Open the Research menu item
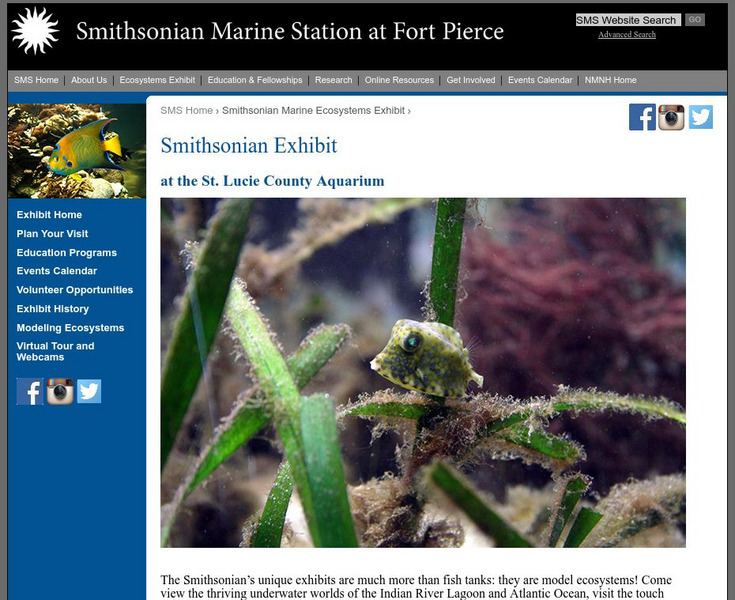The image size is (735, 600). 333,80
